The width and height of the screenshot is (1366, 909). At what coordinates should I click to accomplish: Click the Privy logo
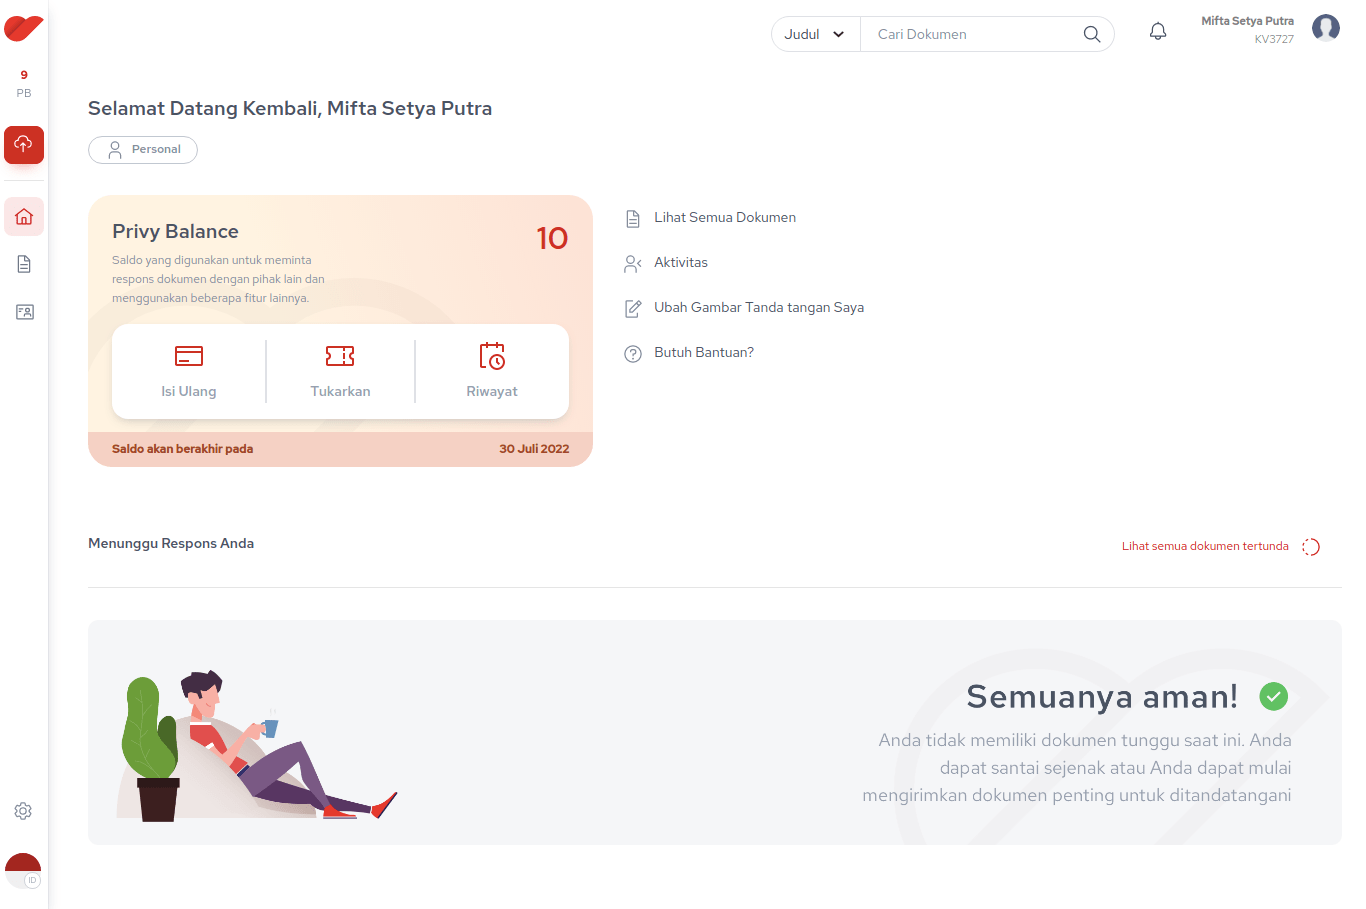coord(23,28)
